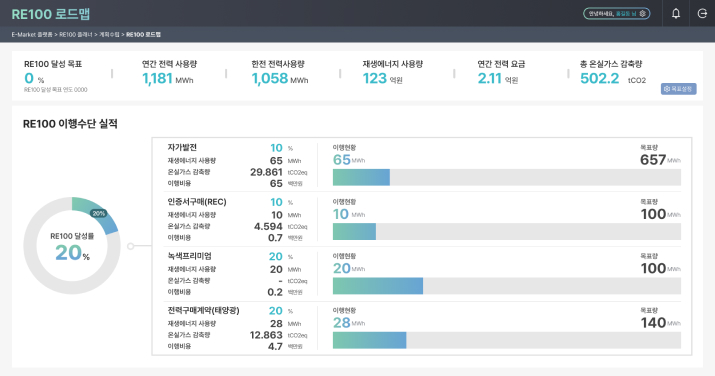Click the 20% badge on donut chart
The width and height of the screenshot is (715, 376).
click(98, 213)
